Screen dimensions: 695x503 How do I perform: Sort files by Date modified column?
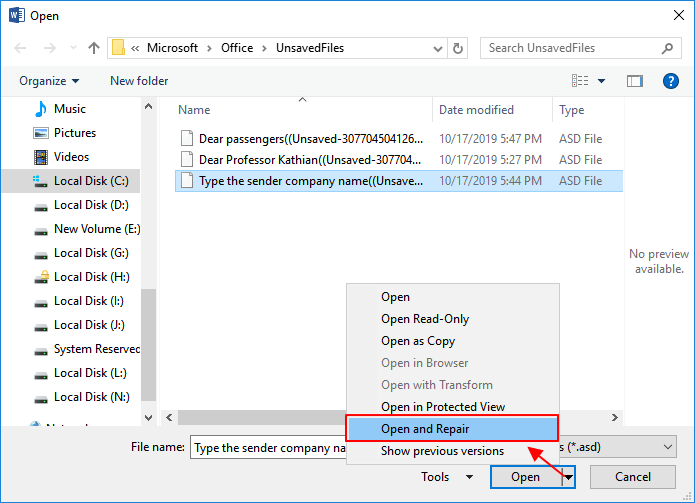476,110
